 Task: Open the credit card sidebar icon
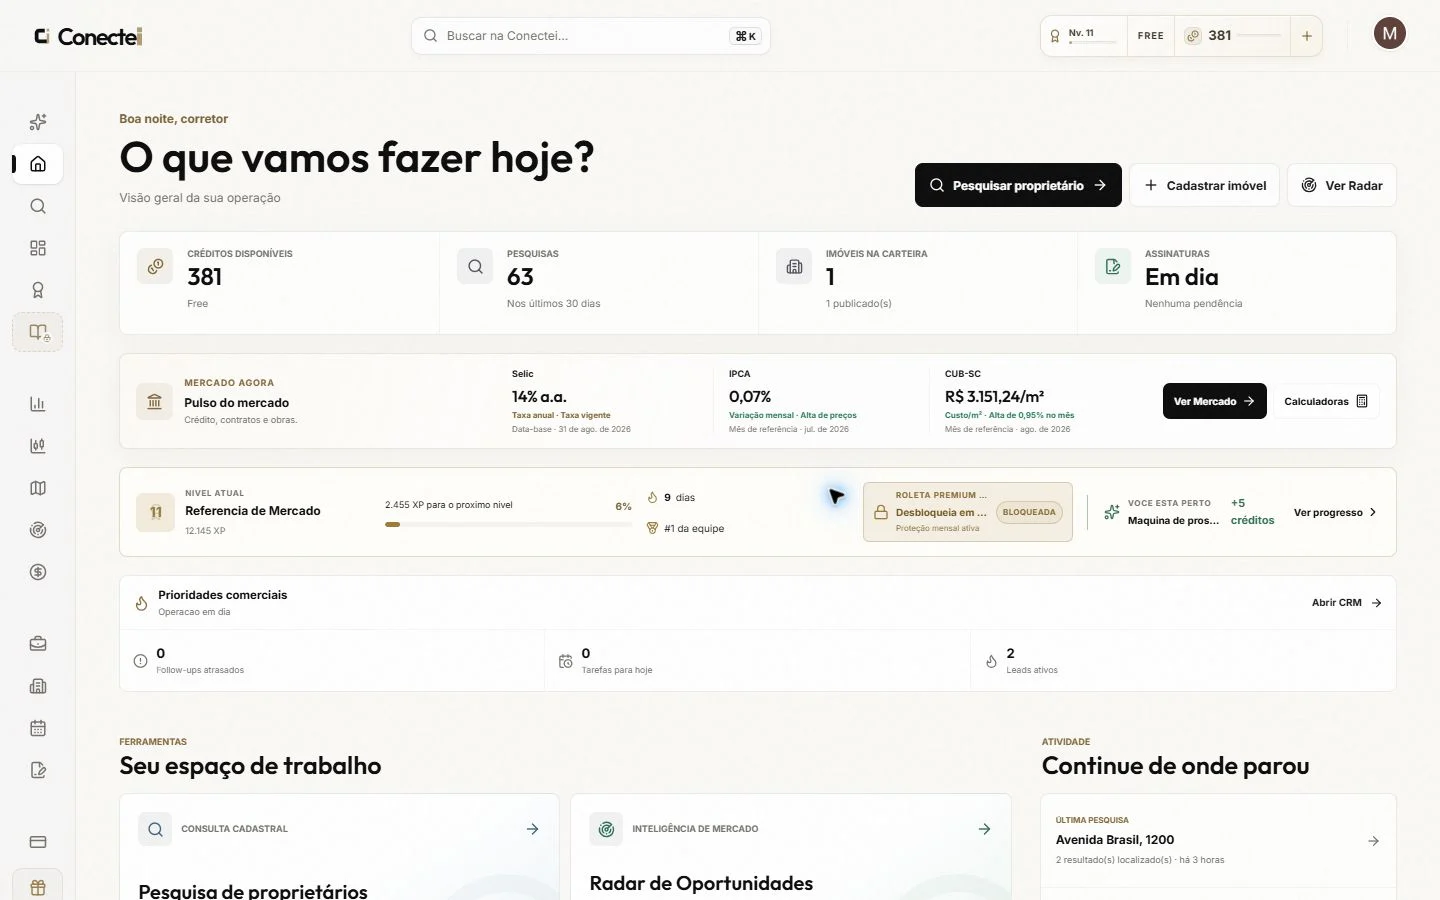tap(38, 842)
